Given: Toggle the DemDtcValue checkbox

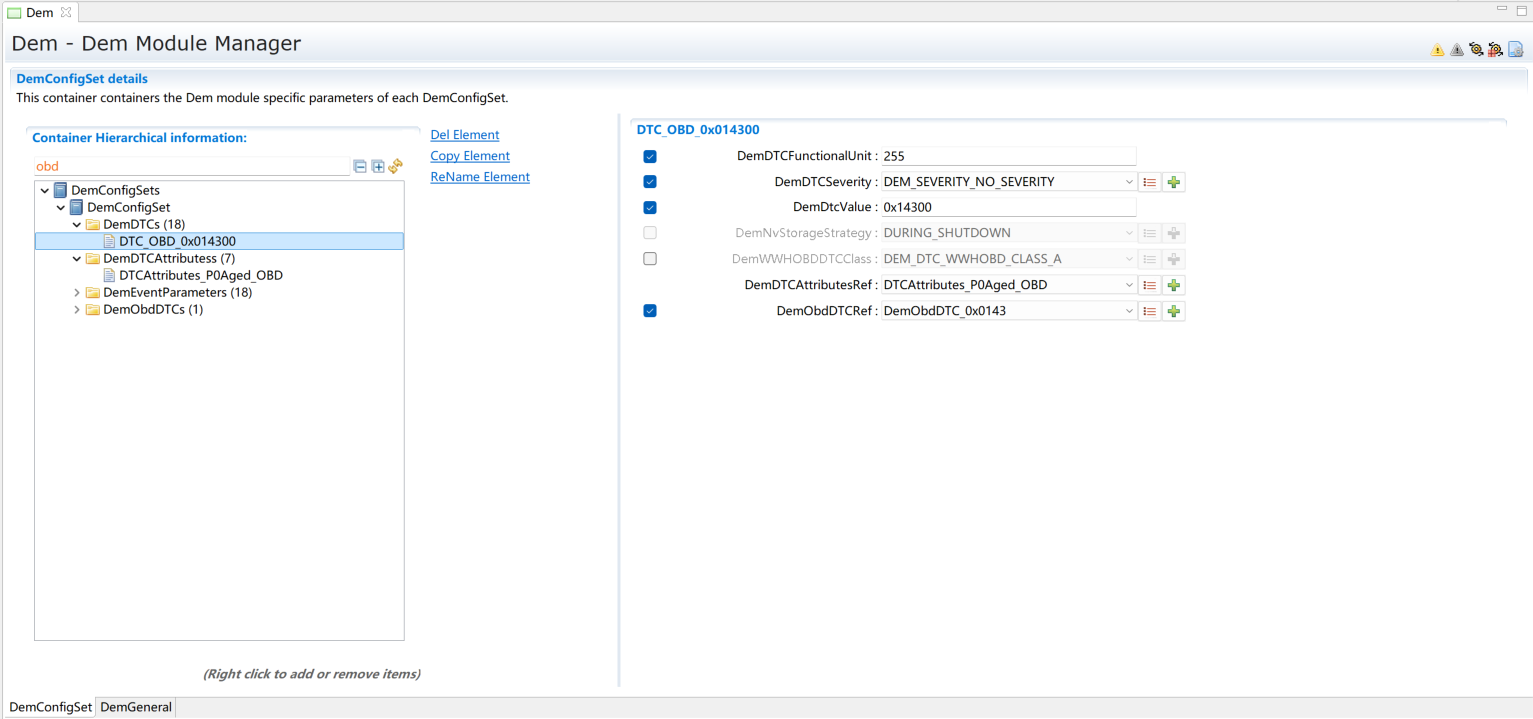Looking at the screenshot, I should click(650, 208).
